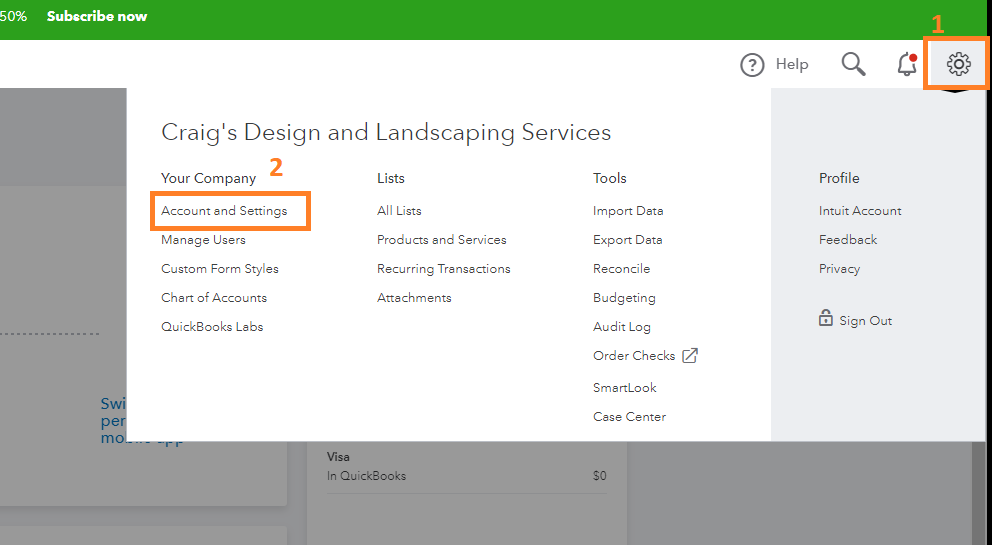This screenshot has height=545, width=992.
Task: Open Attachments list
Action: pos(414,298)
